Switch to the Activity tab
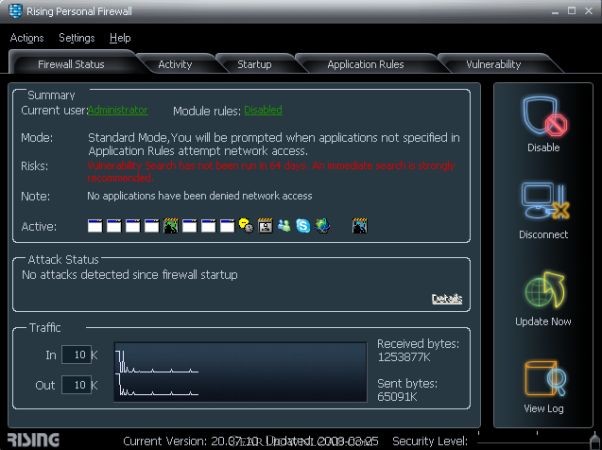This screenshot has width=602, height=450. [x=175, y=64]
